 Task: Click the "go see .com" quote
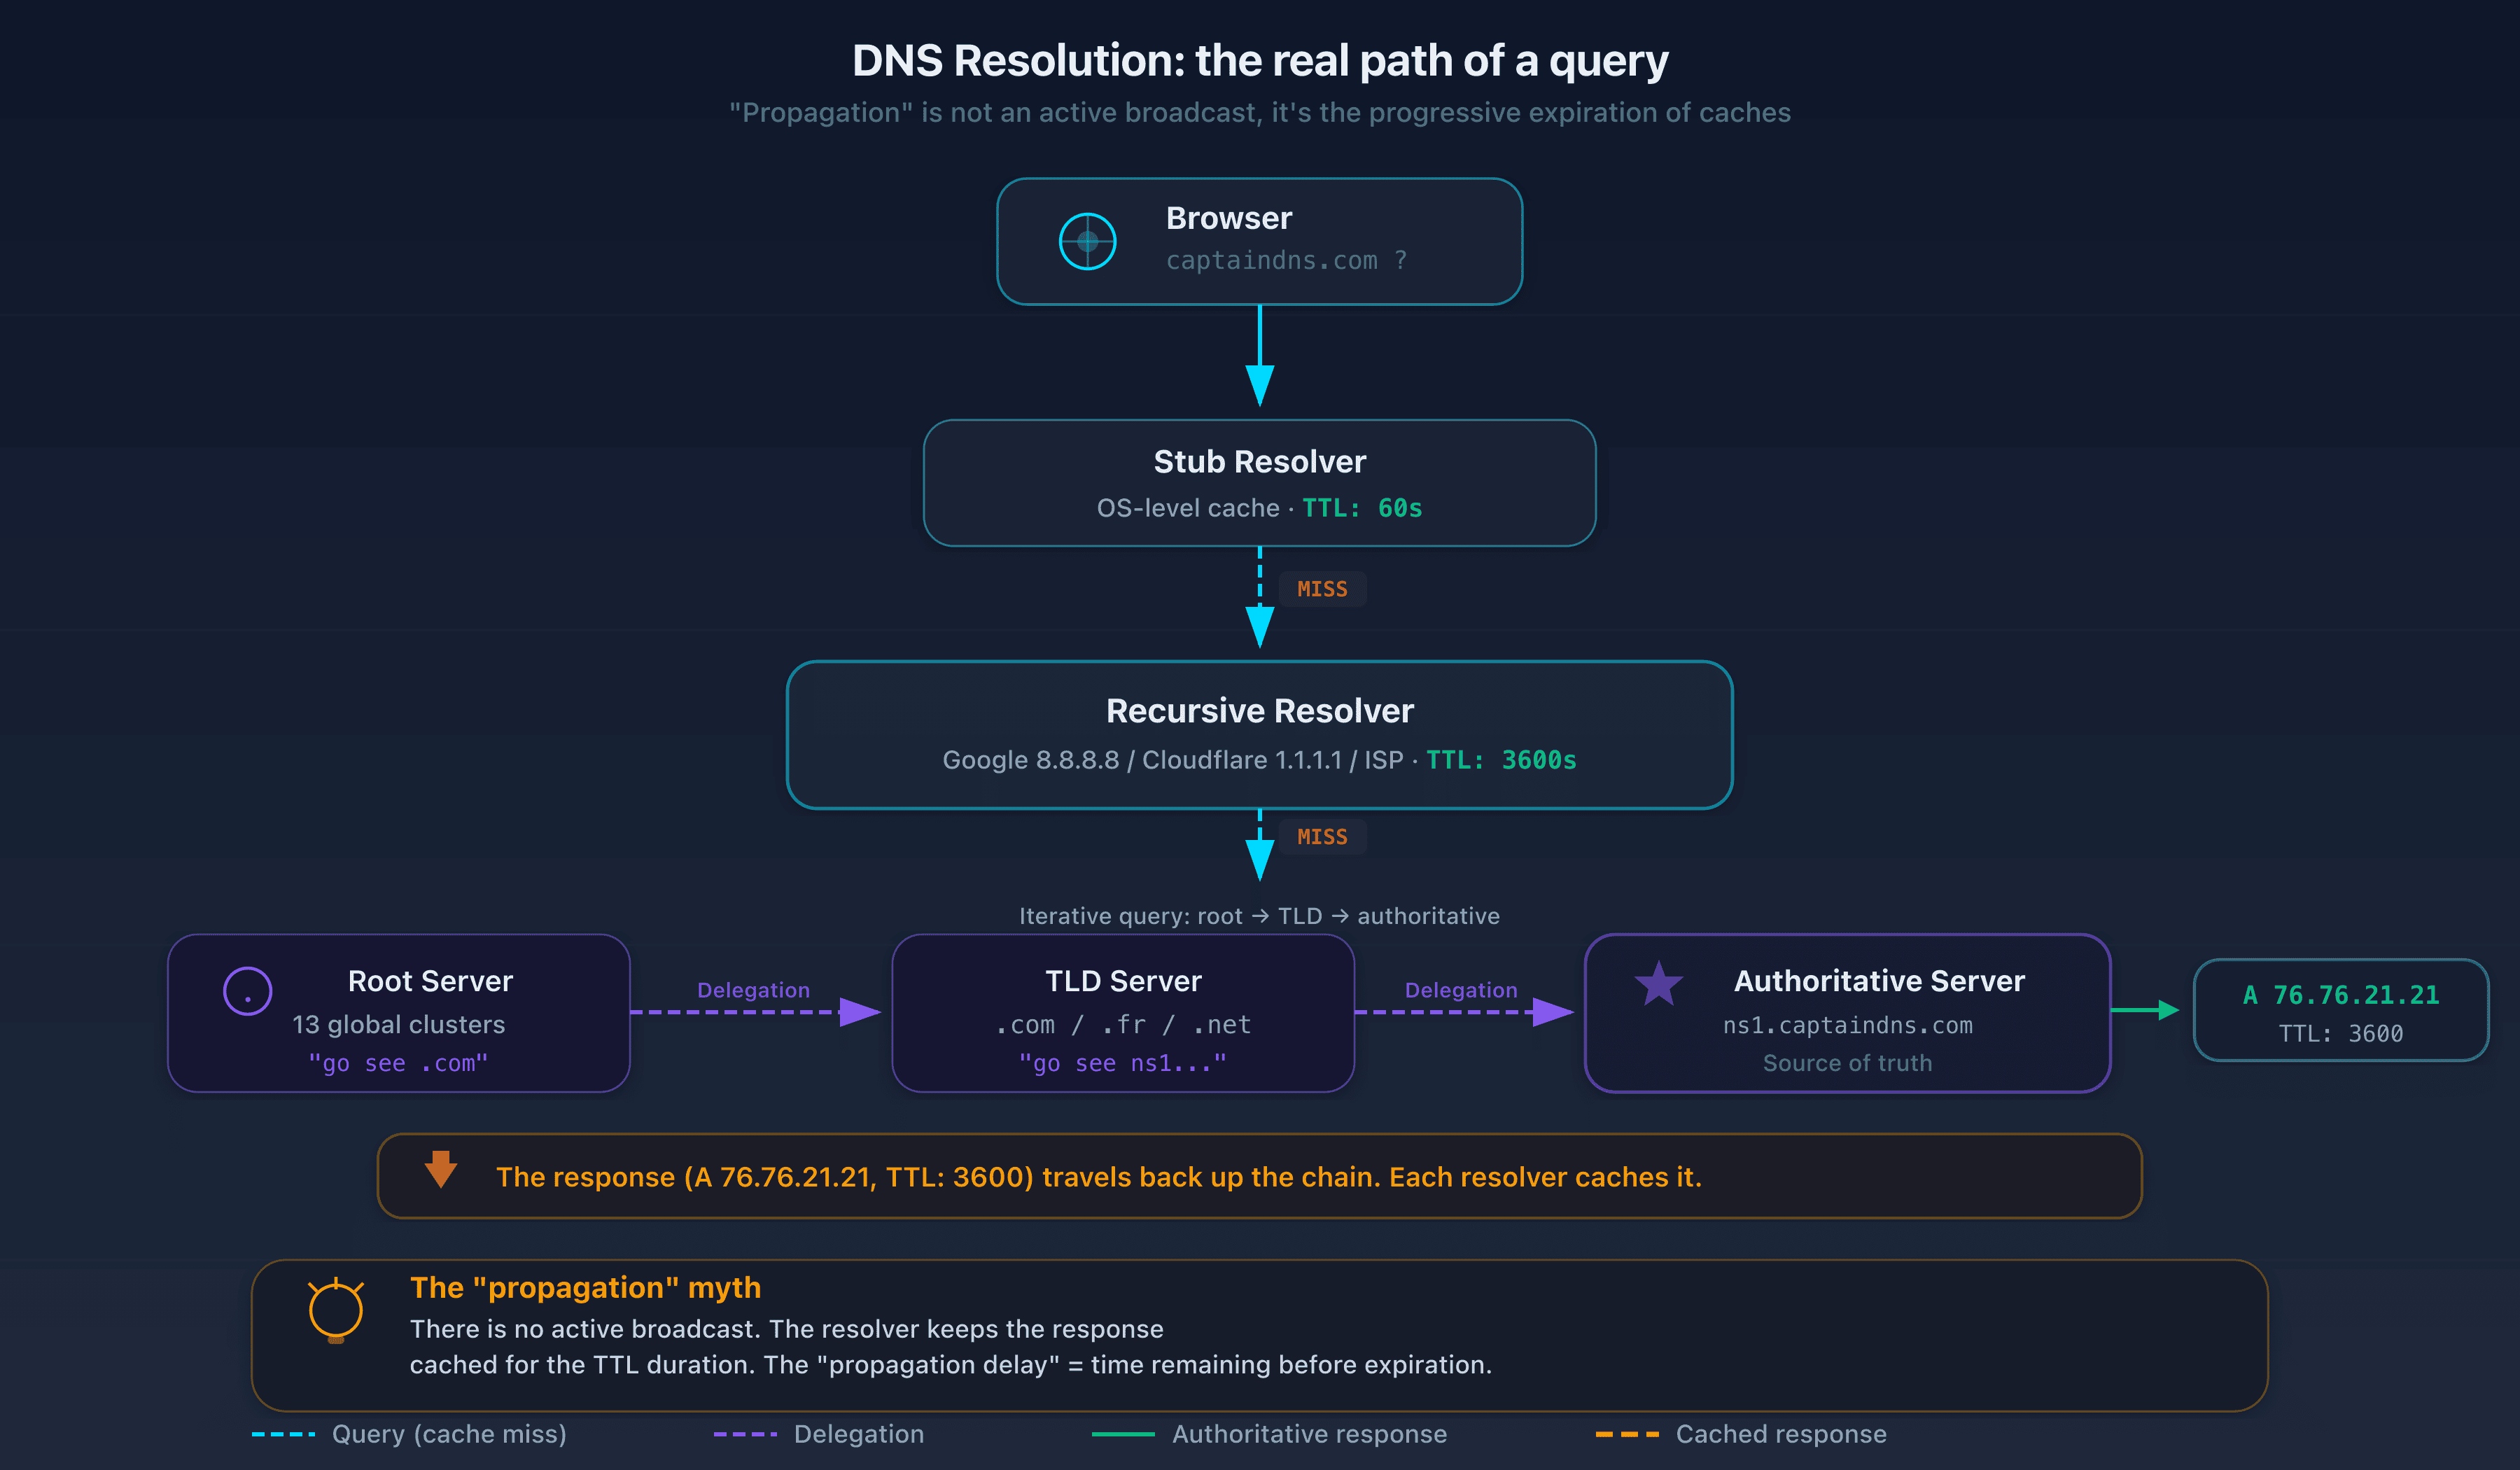click(x=398, y=1063)
